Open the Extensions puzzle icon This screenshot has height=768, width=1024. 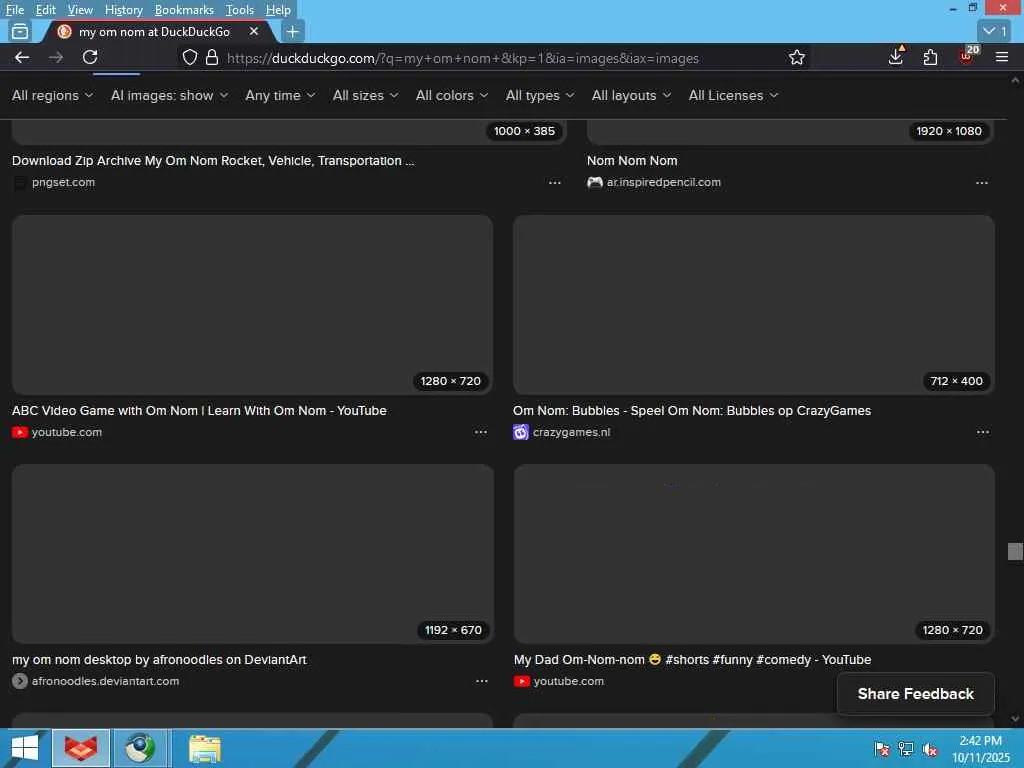click(x=931, y=57)
